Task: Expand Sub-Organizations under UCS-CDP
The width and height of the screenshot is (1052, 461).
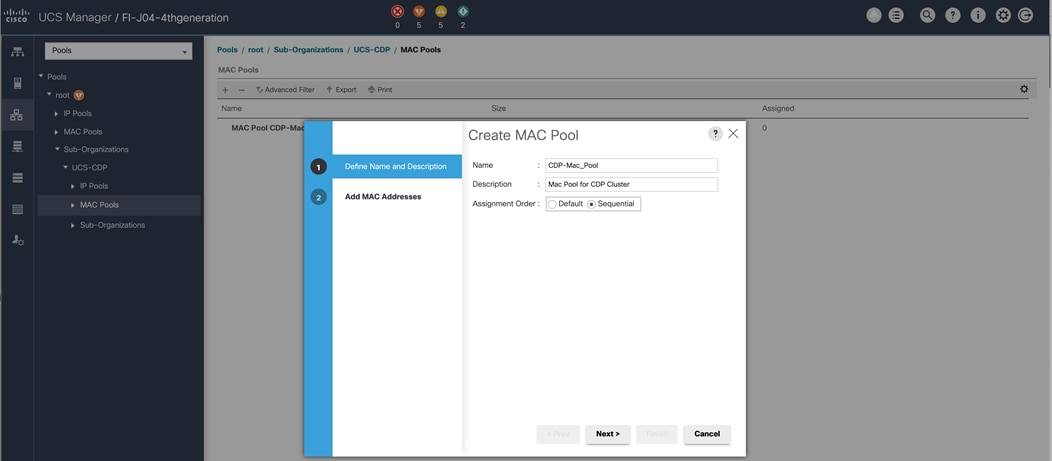Action: [x=73, y=225]
